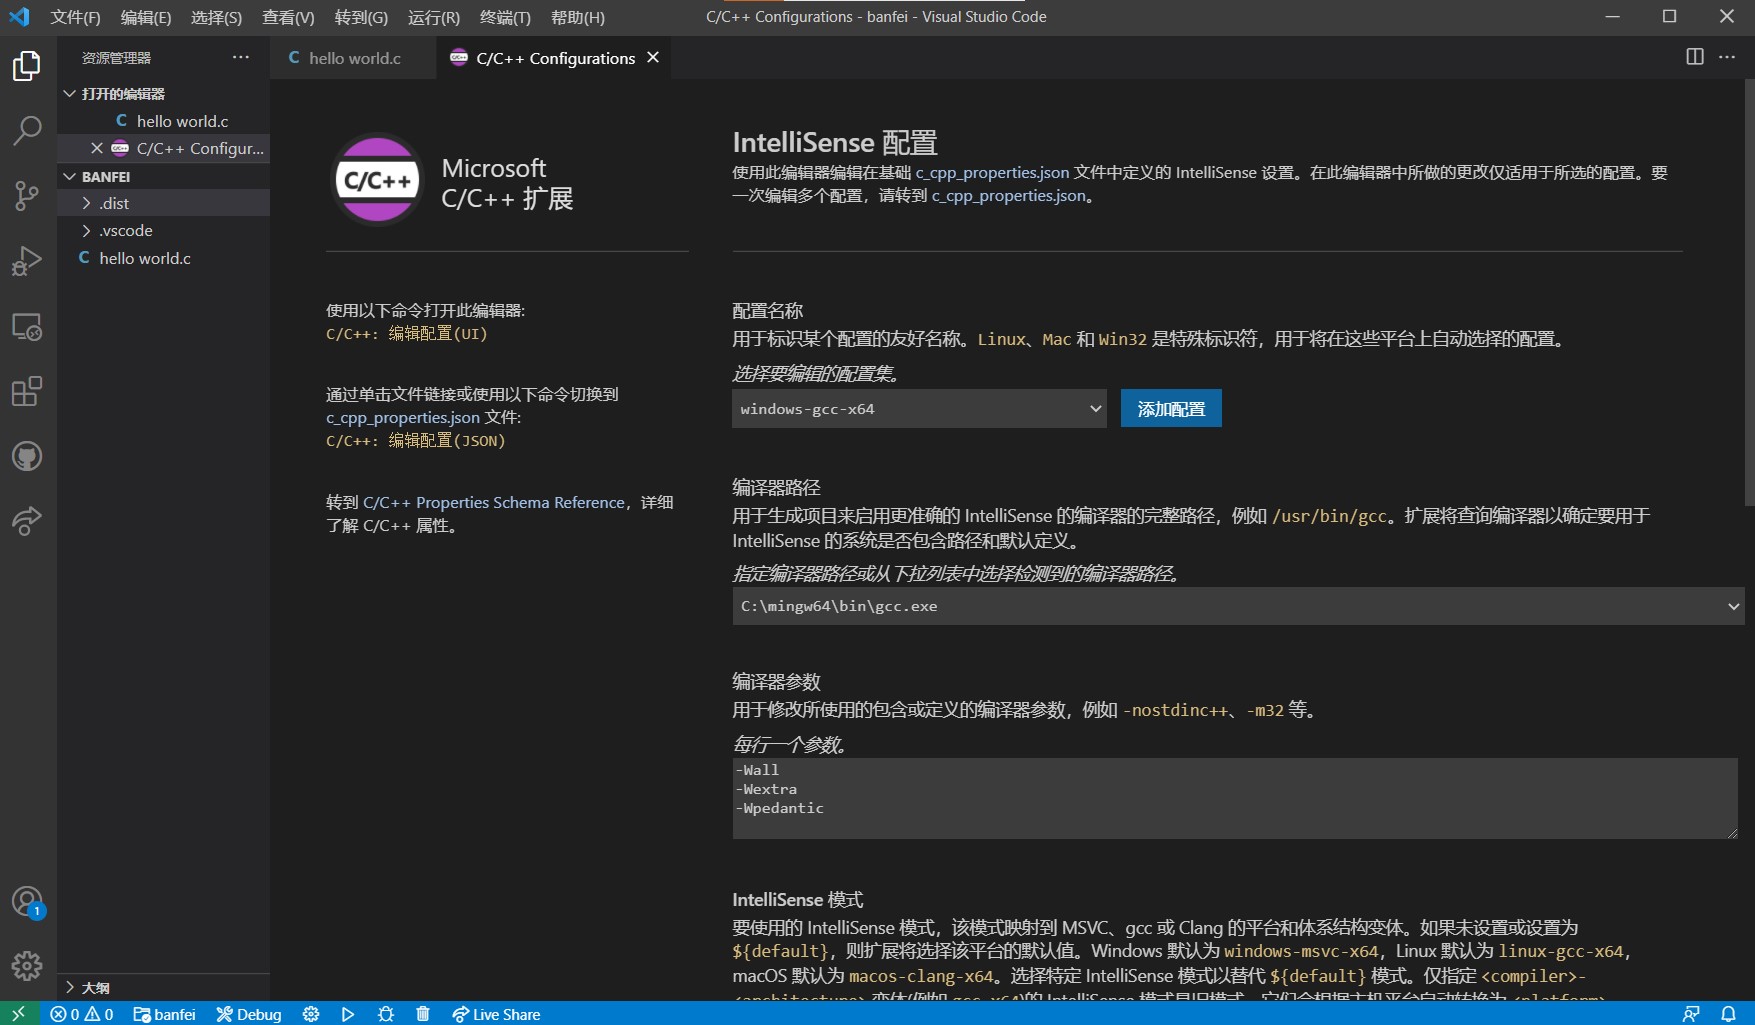This screenshot has width=1755, height=1025.
Task: Open the 终端(T) menu
Action: click(x=505, y=17)
